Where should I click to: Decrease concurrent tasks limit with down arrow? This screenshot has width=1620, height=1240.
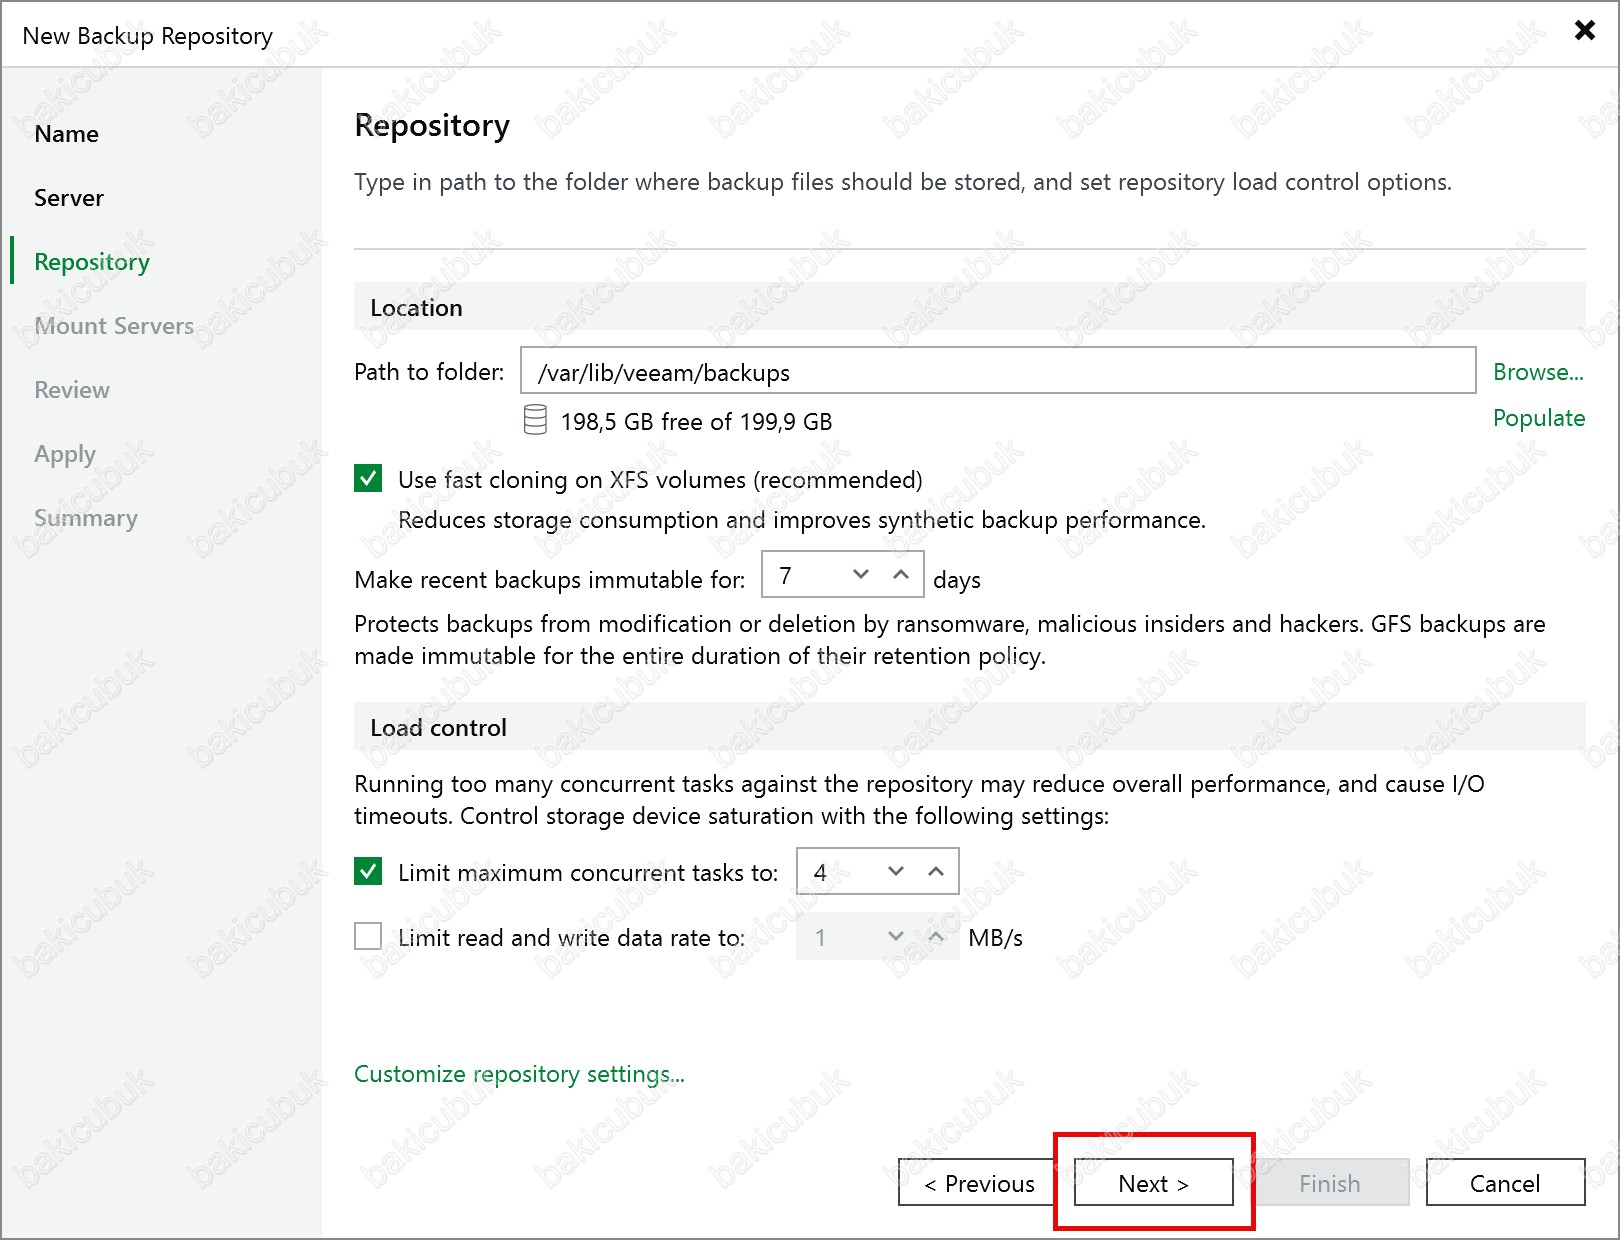pyautogui.click(x=896, y=871)
